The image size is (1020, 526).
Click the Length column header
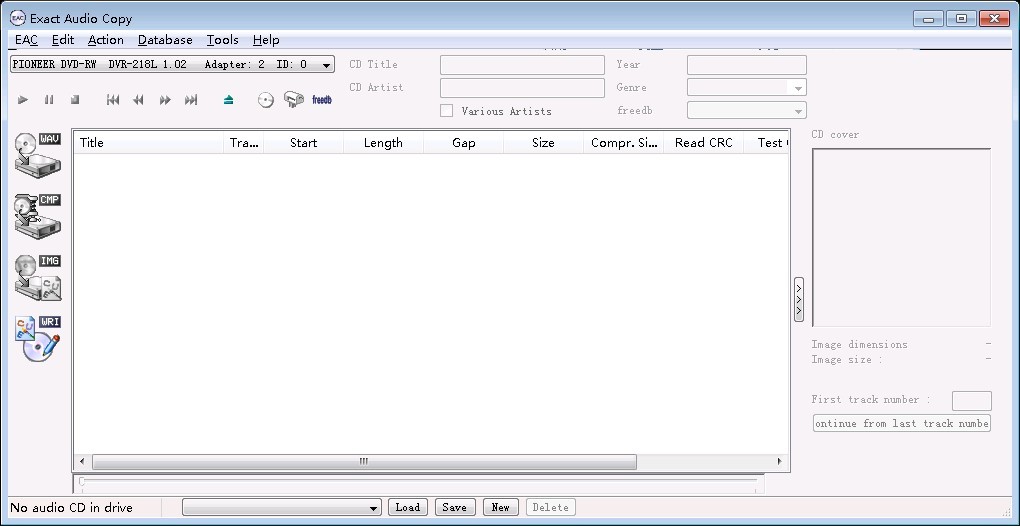[383, 143]
